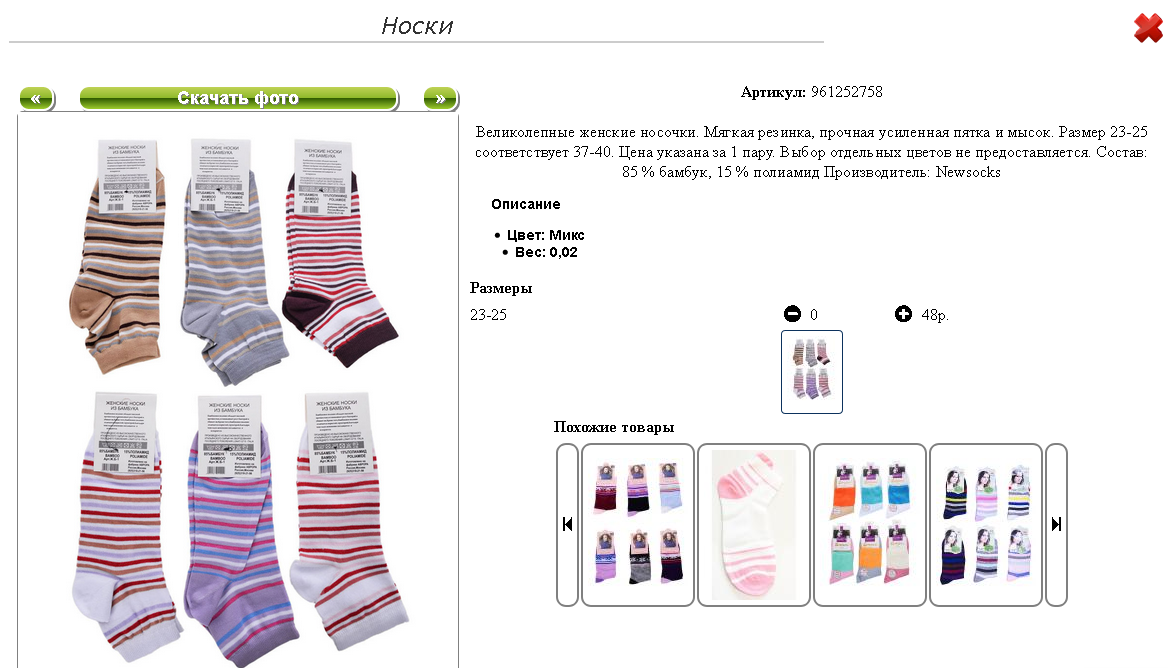Select the small socks thumbnail under sizes
This screenshot has height=668, width=1168.
[812, 372]
